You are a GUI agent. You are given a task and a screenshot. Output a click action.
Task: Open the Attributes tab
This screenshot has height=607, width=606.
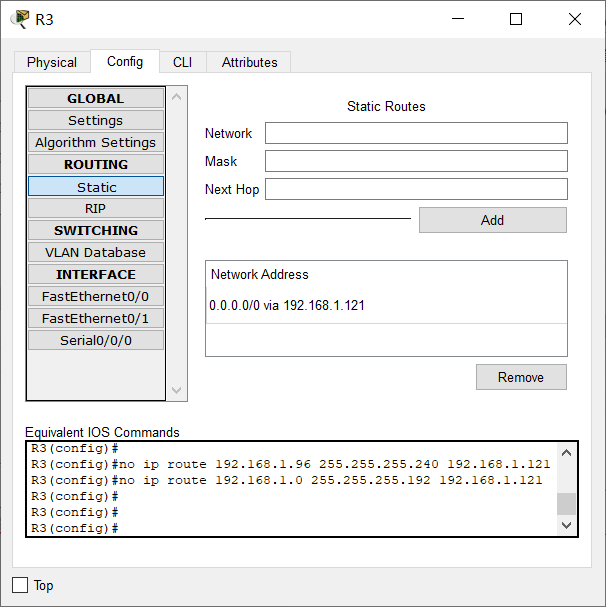249,62
